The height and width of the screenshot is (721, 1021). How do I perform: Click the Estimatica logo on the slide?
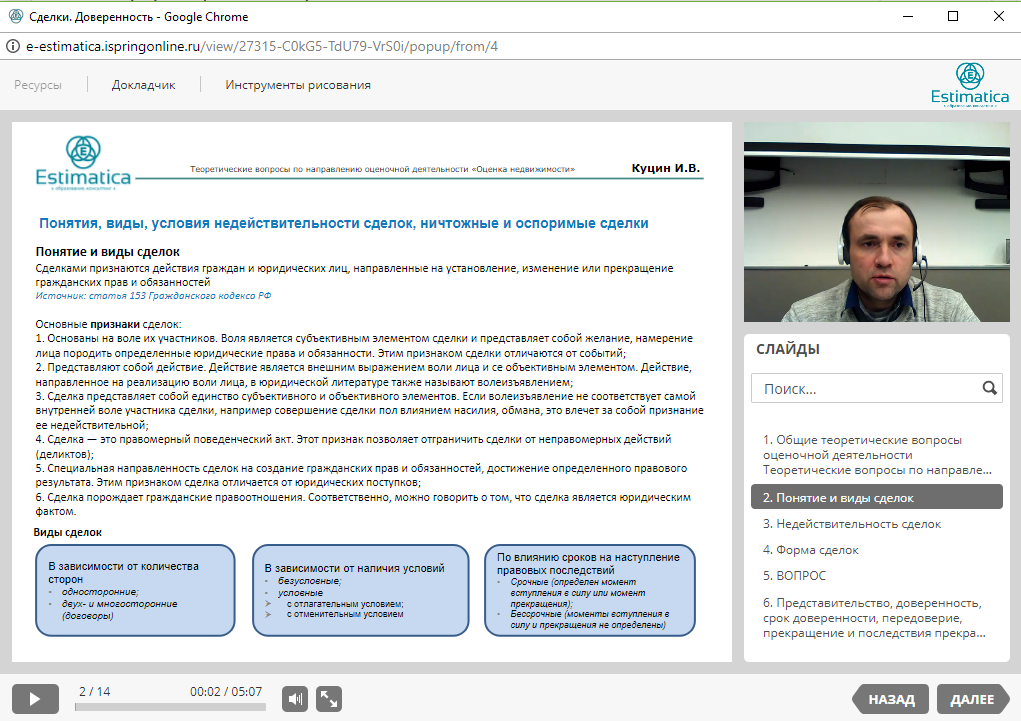[x=83, y=162]
